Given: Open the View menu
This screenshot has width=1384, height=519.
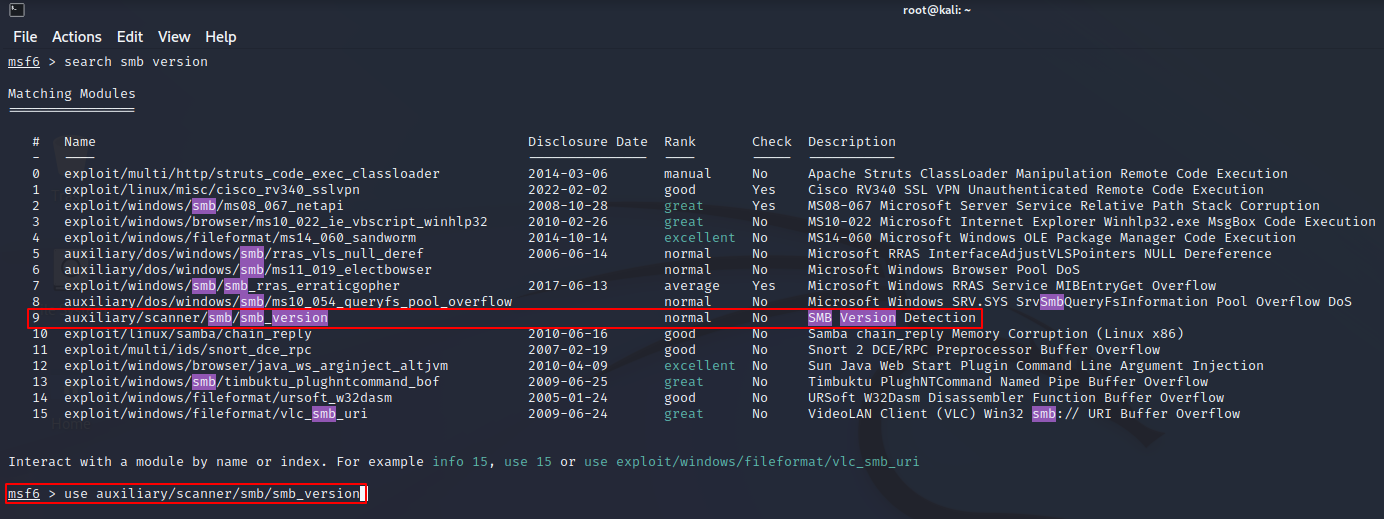Looking at the screenshot, I should coord(174,37).
